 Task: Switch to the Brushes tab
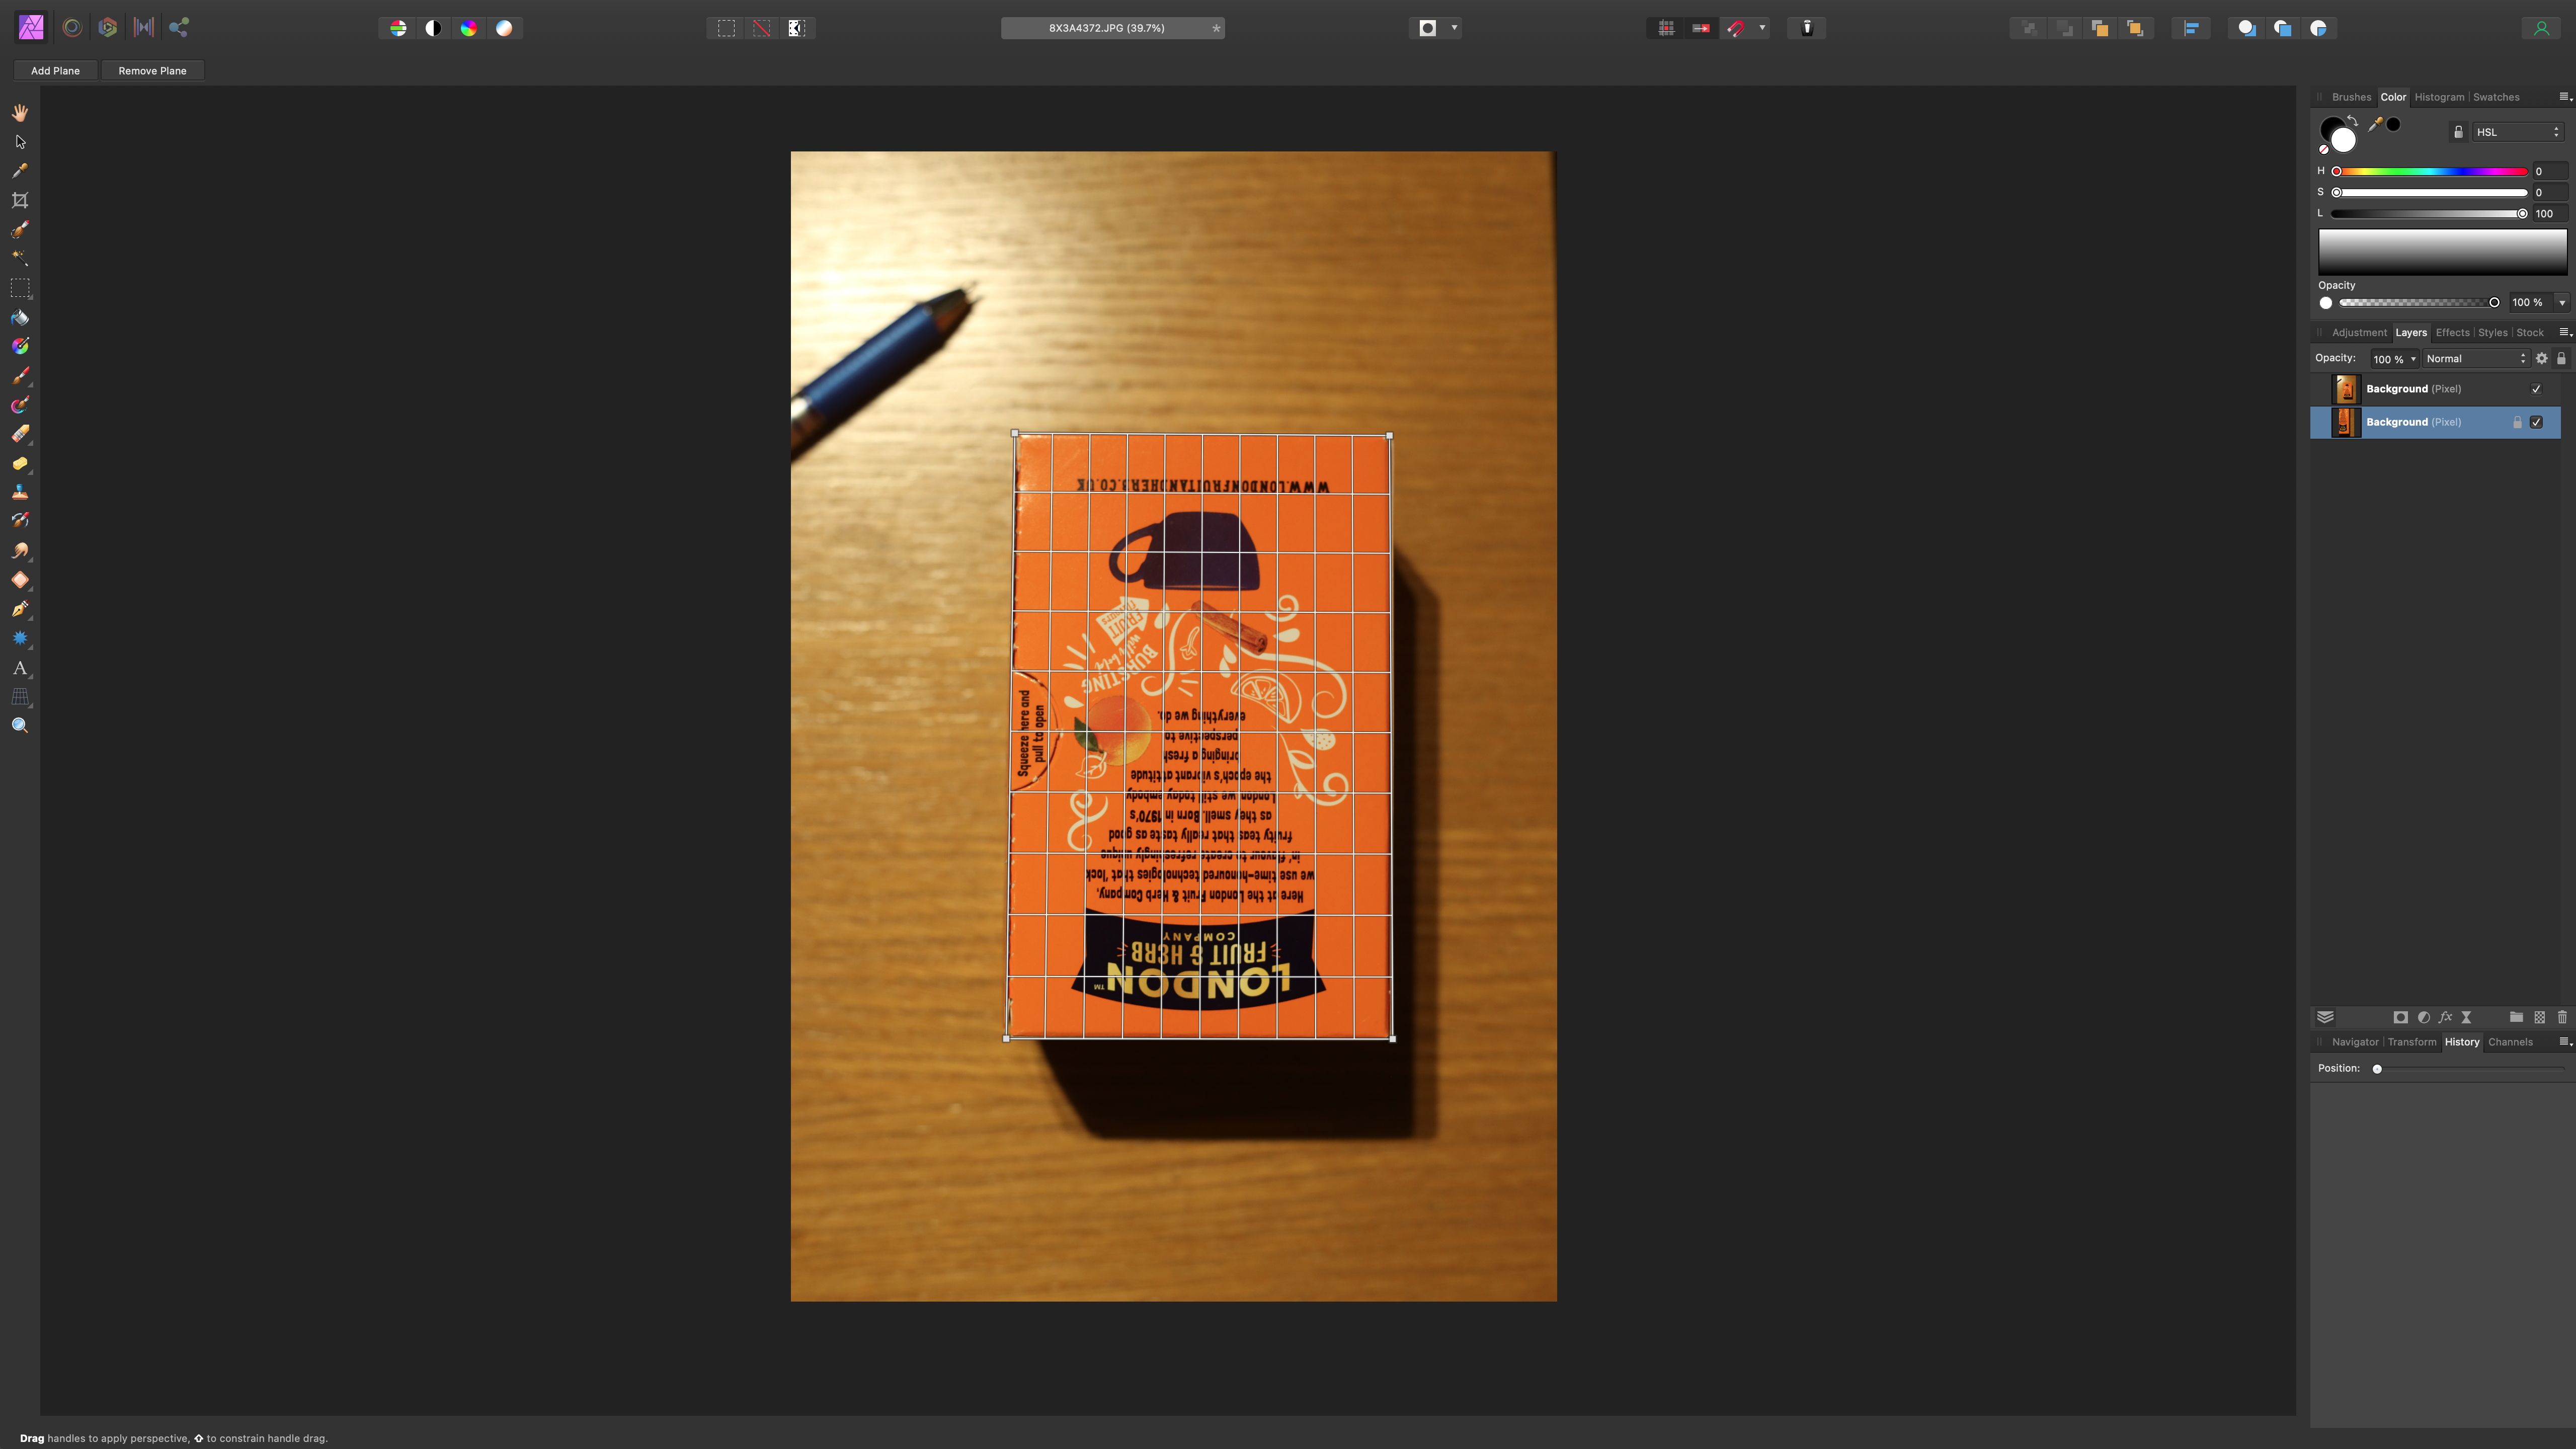[2351, 97]
